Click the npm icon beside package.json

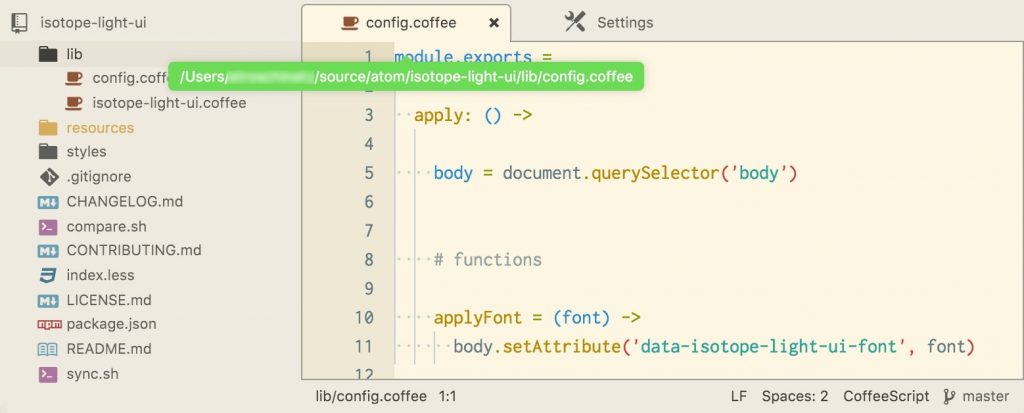[x=47, y=324]
